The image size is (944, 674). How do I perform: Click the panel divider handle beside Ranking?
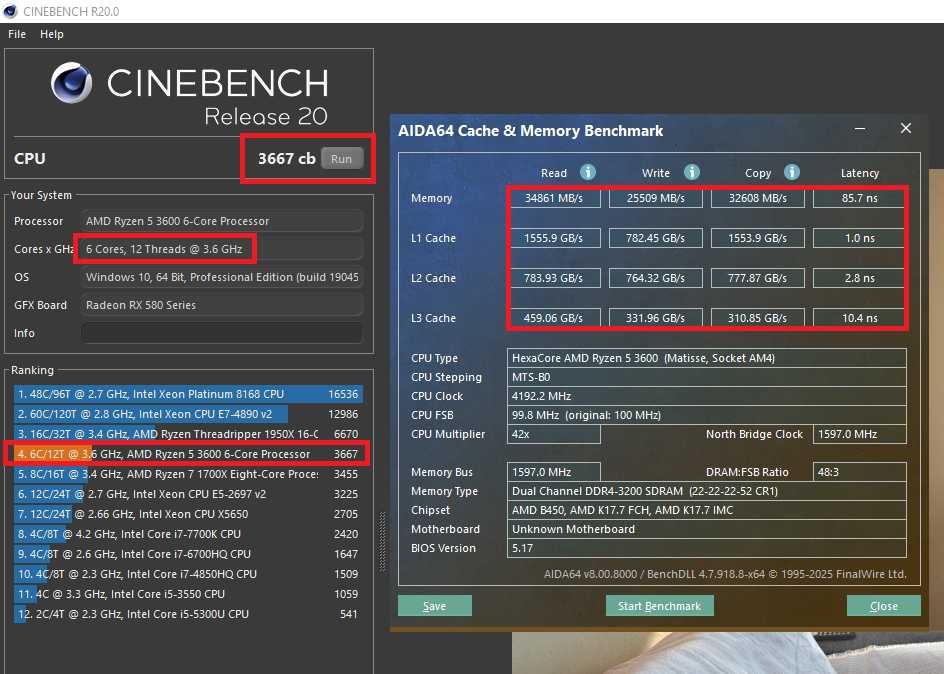pos(381,542)
